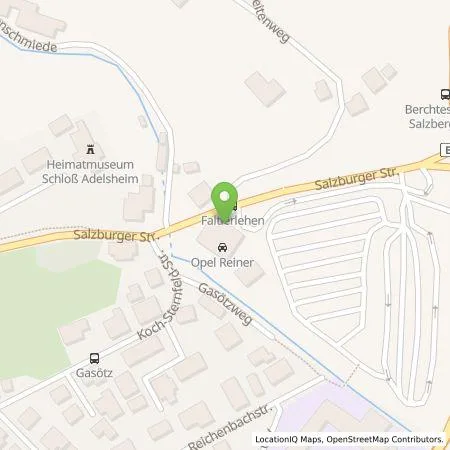
Task: Click the western Salzburger Str. road label
Action: (x=116, y=235)
